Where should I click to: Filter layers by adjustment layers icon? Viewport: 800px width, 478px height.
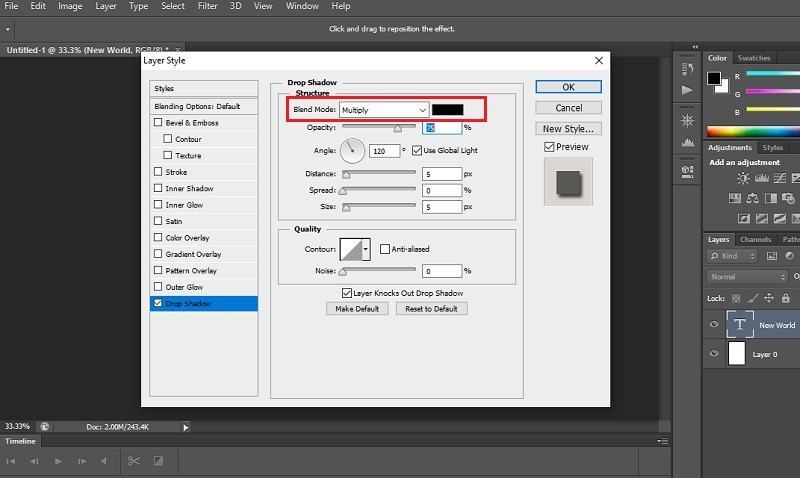(x=789, y=256)
